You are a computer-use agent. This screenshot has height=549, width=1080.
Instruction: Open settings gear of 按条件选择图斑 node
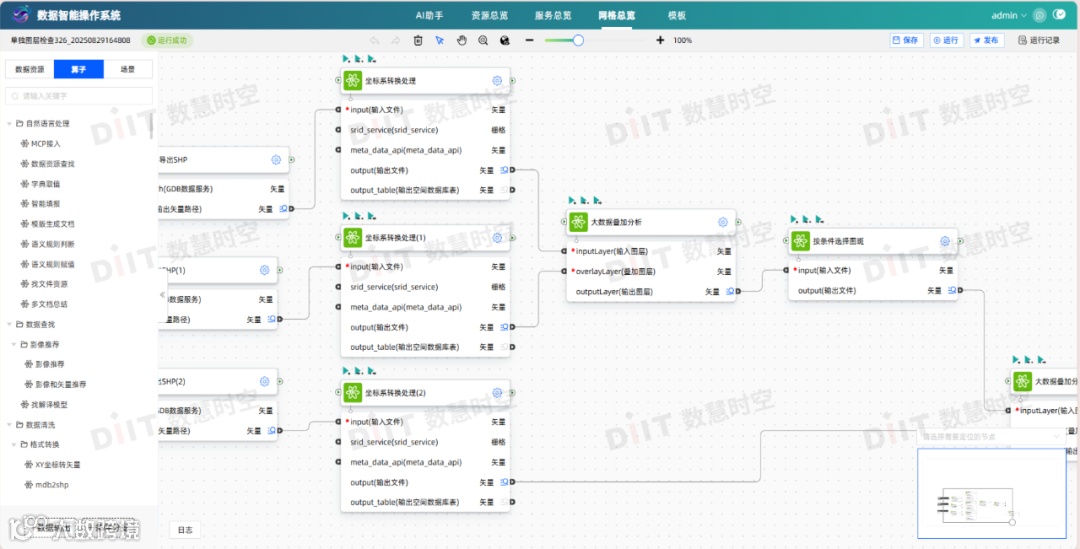pos(945,241)
